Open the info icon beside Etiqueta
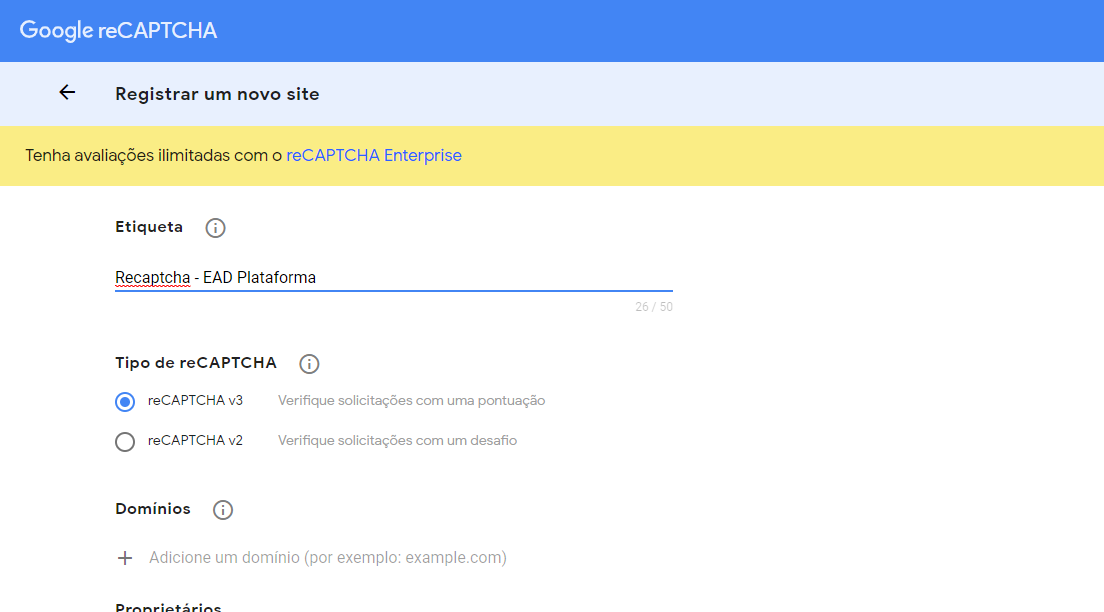The image size is (1104, 612). pyautogui.click(x=215, y=227)
